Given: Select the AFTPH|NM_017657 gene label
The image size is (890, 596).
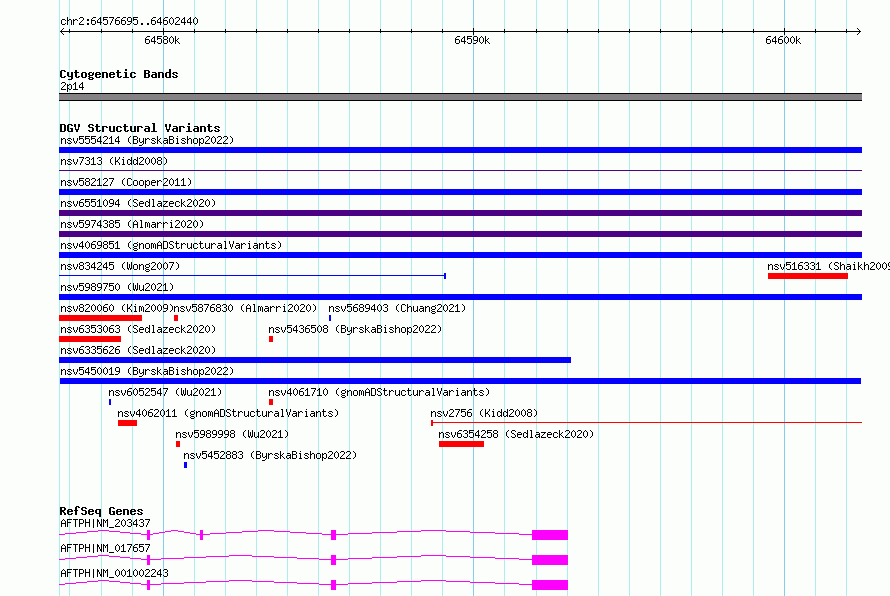Looking at the screenshot, I should pos(105,548).
